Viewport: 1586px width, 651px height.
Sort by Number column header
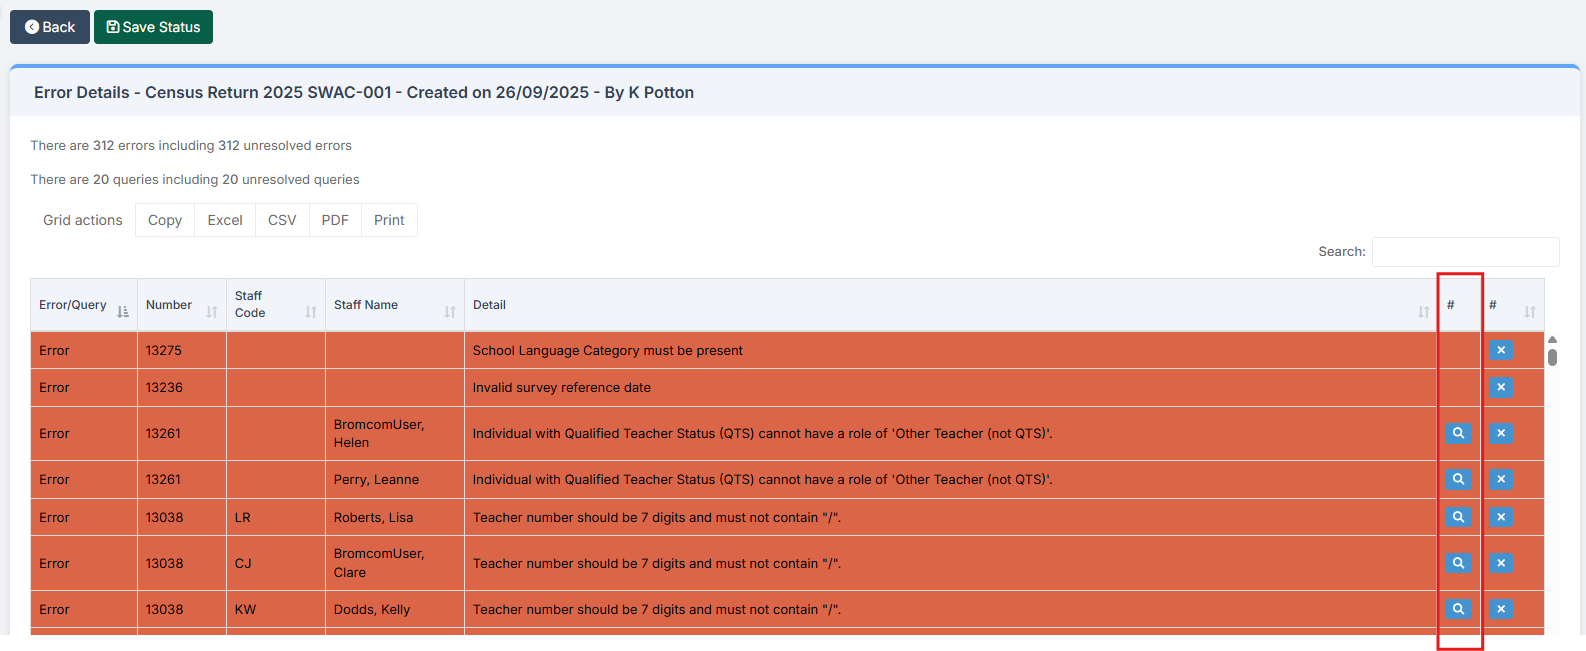(181, 305)
